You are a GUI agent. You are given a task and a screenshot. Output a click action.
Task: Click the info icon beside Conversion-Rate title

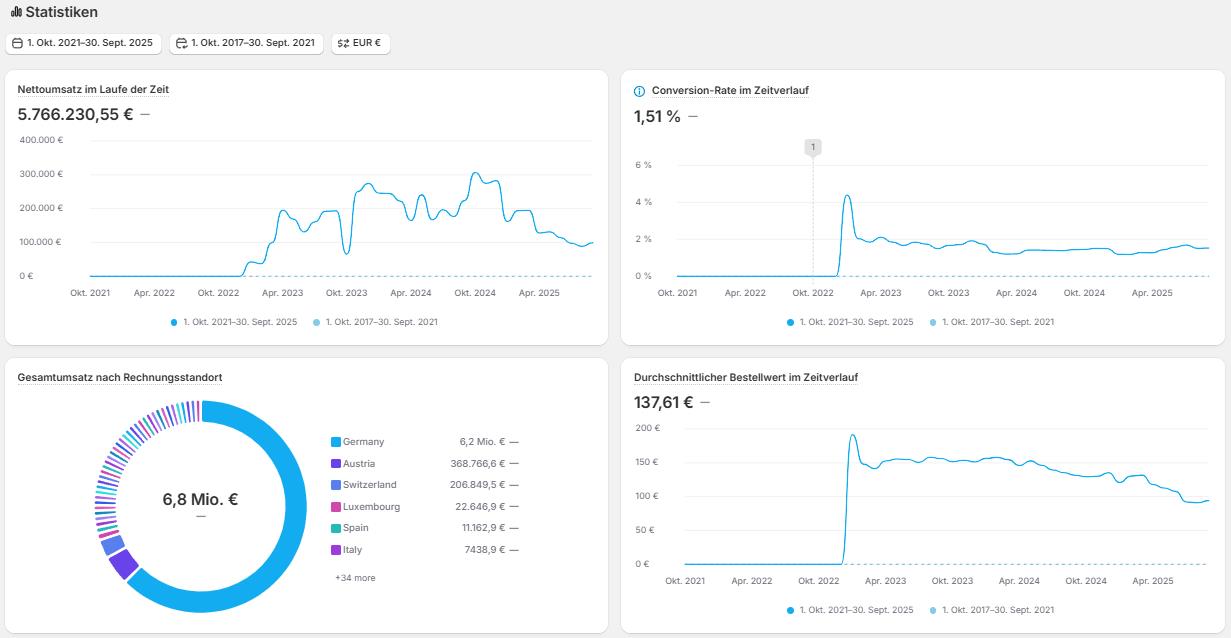click(640, 91)
